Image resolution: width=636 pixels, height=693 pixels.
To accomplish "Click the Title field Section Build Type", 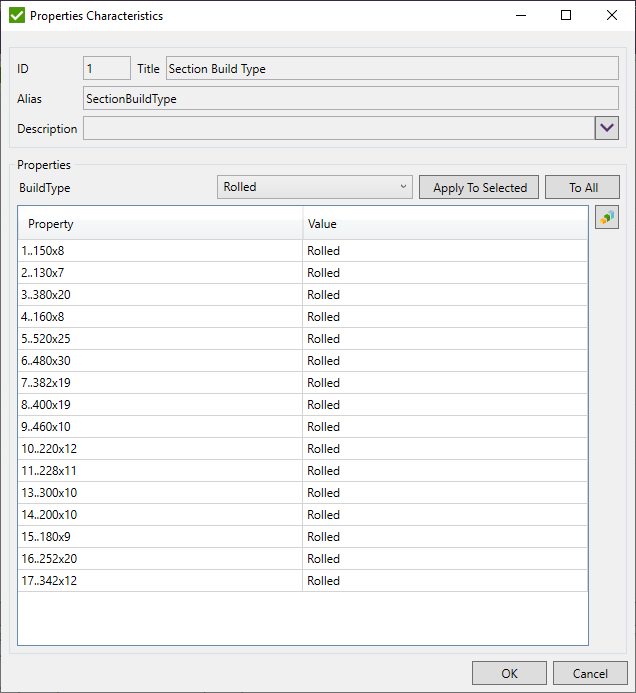I will click(x=391, y=69).
